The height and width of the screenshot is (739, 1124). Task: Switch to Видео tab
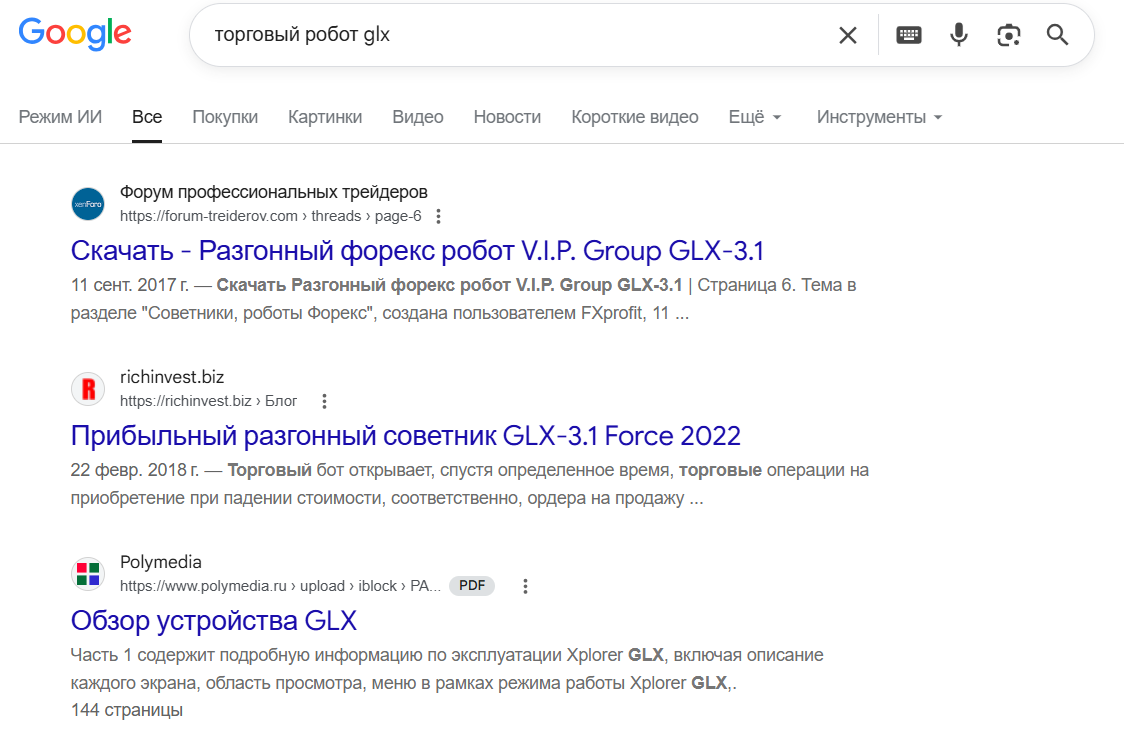(418, 117)
